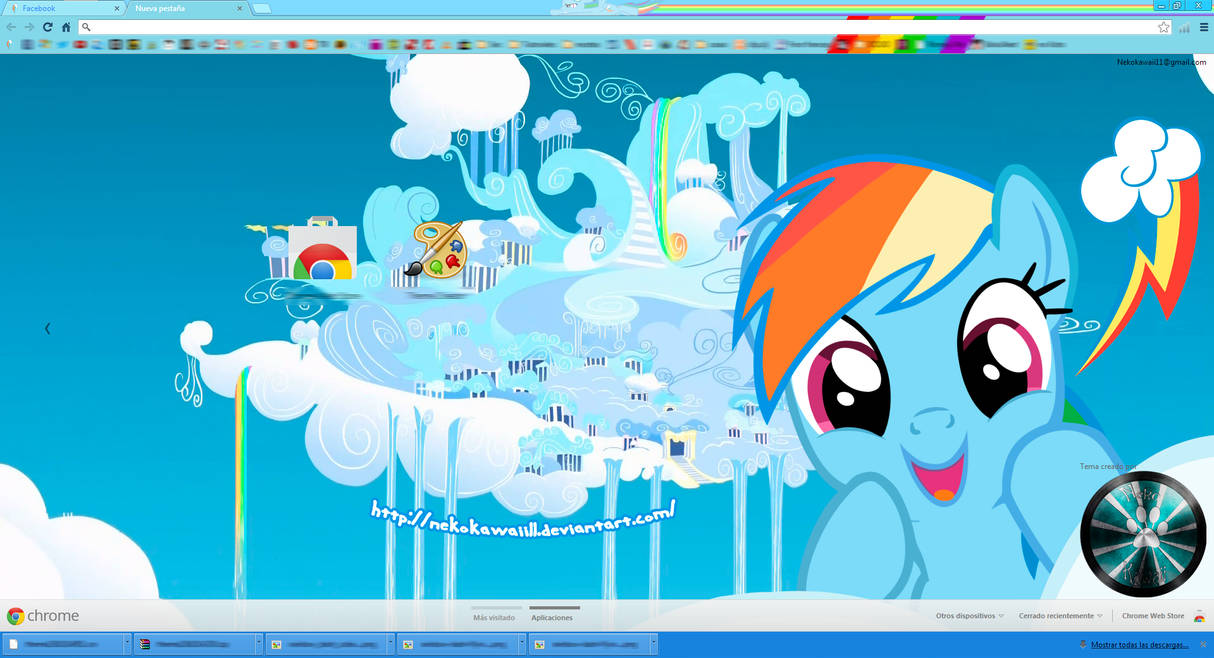The image size is (1214, 658).
Task: Switch to the Facebook tab
Action: click(60, 8)
